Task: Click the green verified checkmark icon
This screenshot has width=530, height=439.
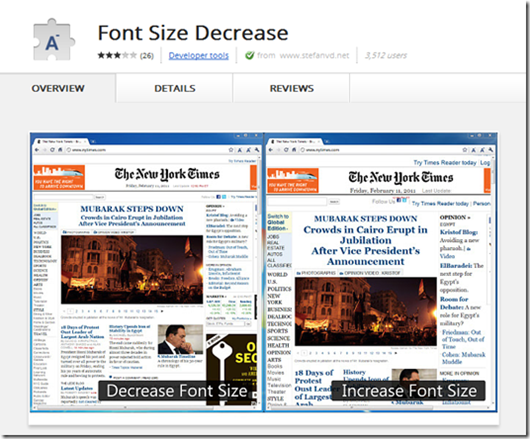Action: pos(250,55)
